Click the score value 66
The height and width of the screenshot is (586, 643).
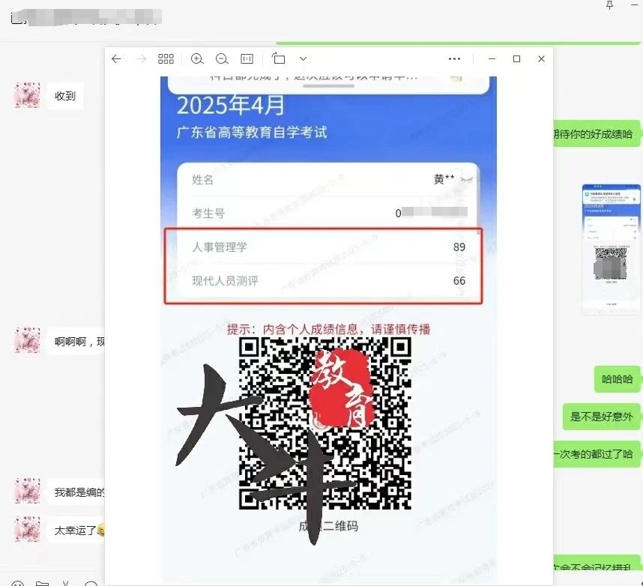click(459, 281)
